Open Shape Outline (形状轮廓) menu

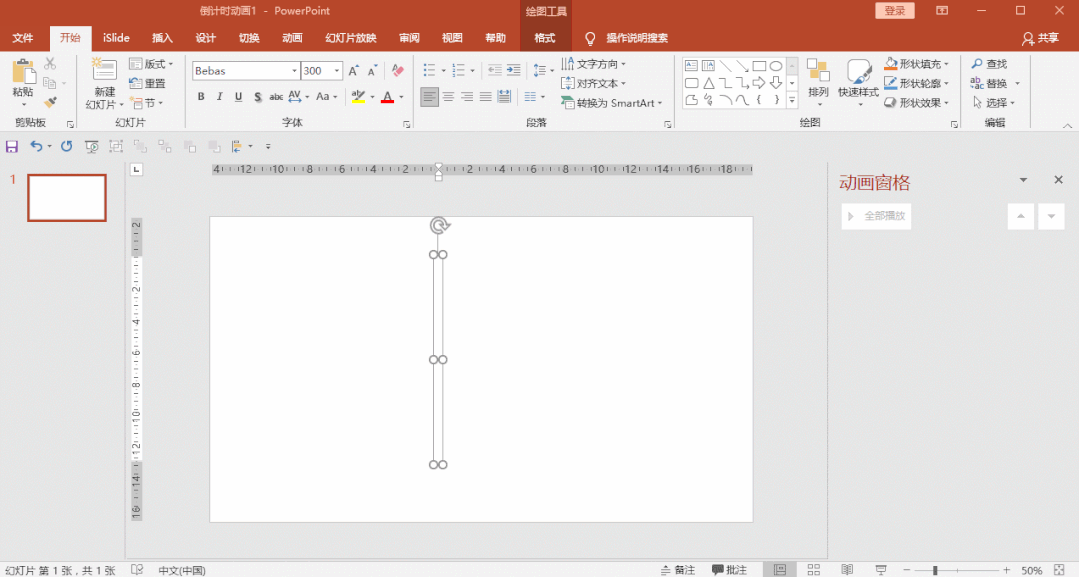pos(917,83)
